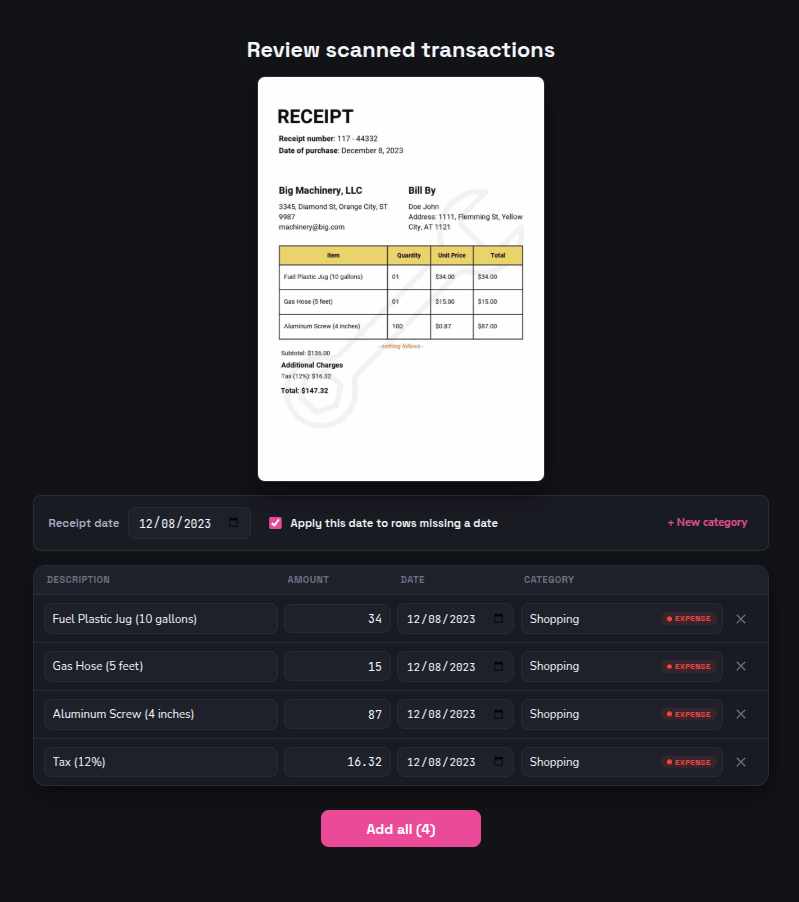Click the DATE column header
The image size is (799, 902).
(x=412, y=580)
